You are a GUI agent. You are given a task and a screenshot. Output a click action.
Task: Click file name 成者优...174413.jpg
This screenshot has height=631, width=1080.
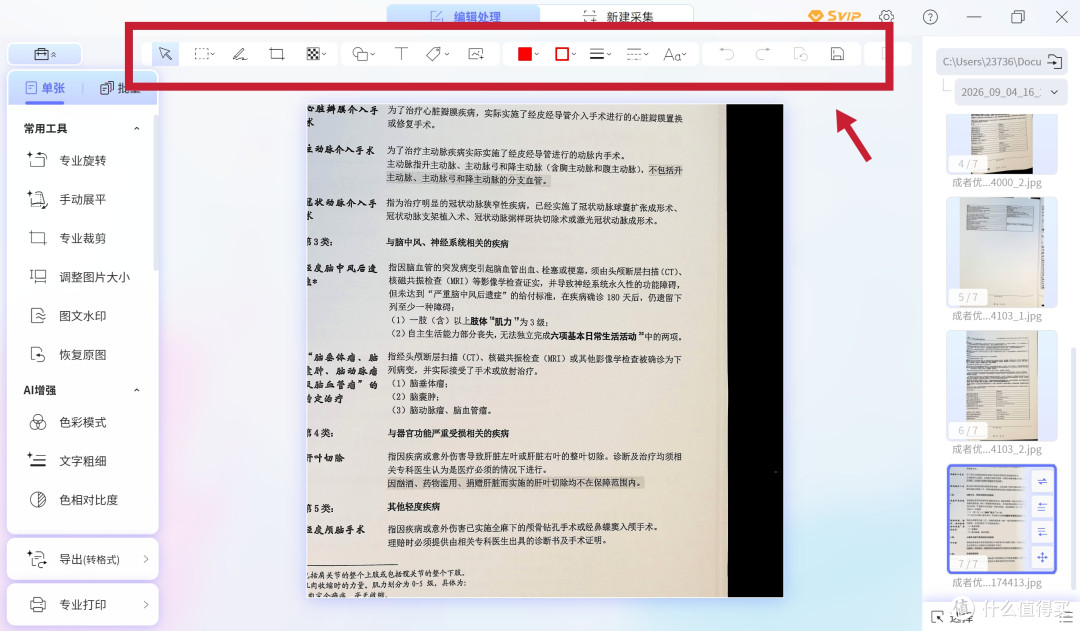pyautogui.click(x=997, y=583)
